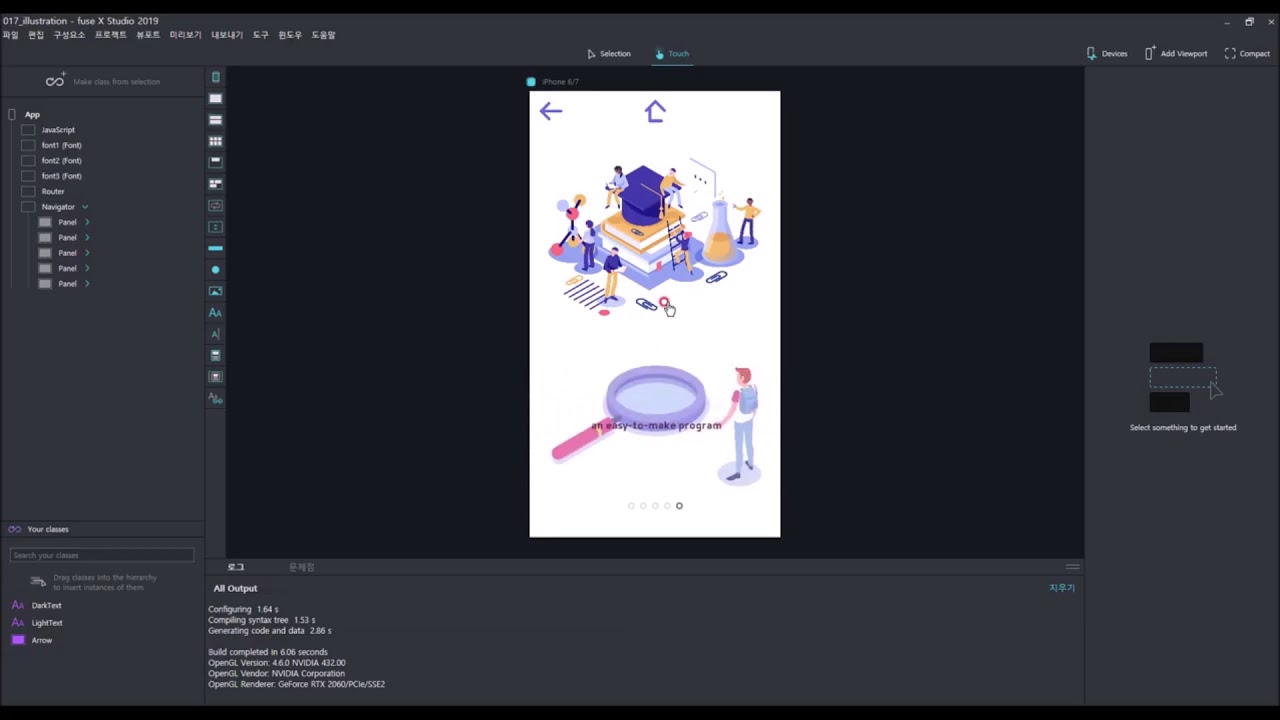Open the 도움말 menu

click(x=323, y=35)
